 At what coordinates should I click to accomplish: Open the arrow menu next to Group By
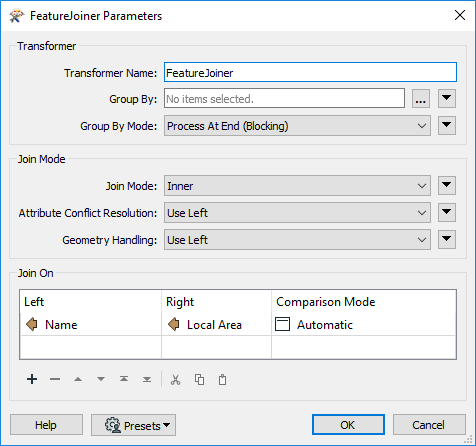[x=447, y=99]
